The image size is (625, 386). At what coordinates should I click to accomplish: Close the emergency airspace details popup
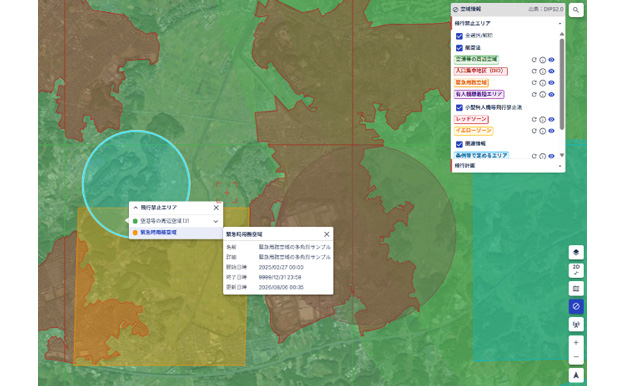tap(326, 234)
